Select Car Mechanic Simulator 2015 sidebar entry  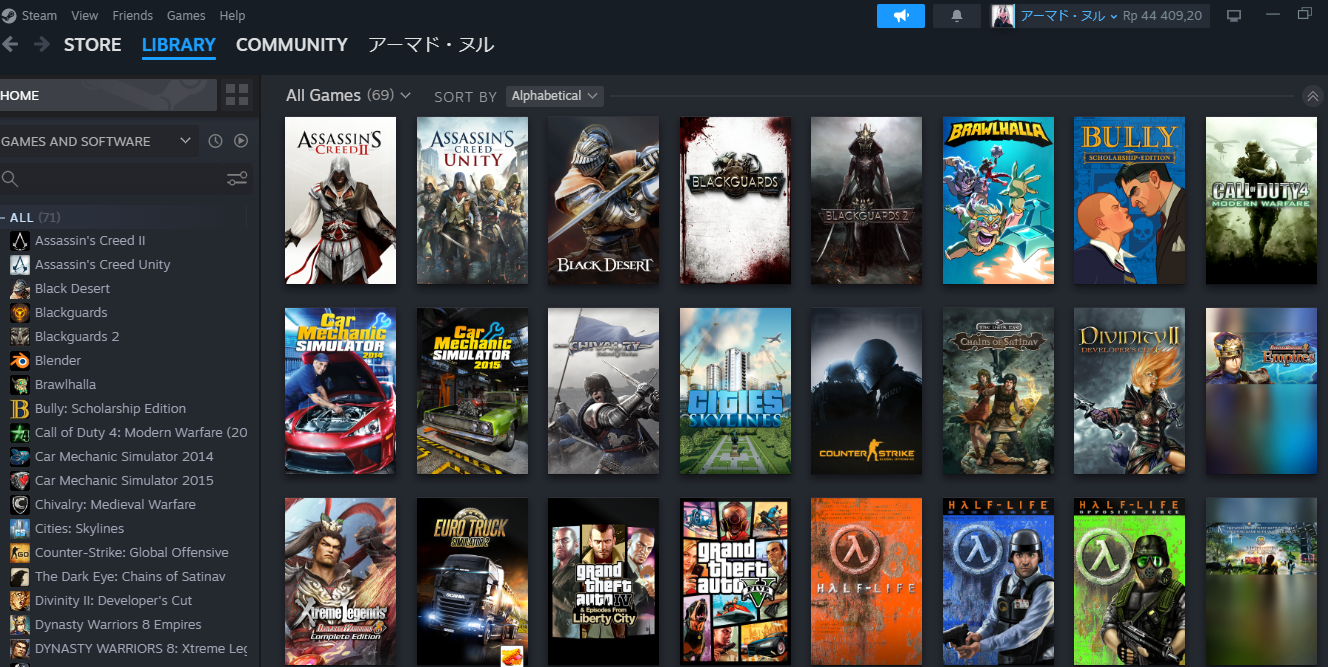tap(124, 480)
